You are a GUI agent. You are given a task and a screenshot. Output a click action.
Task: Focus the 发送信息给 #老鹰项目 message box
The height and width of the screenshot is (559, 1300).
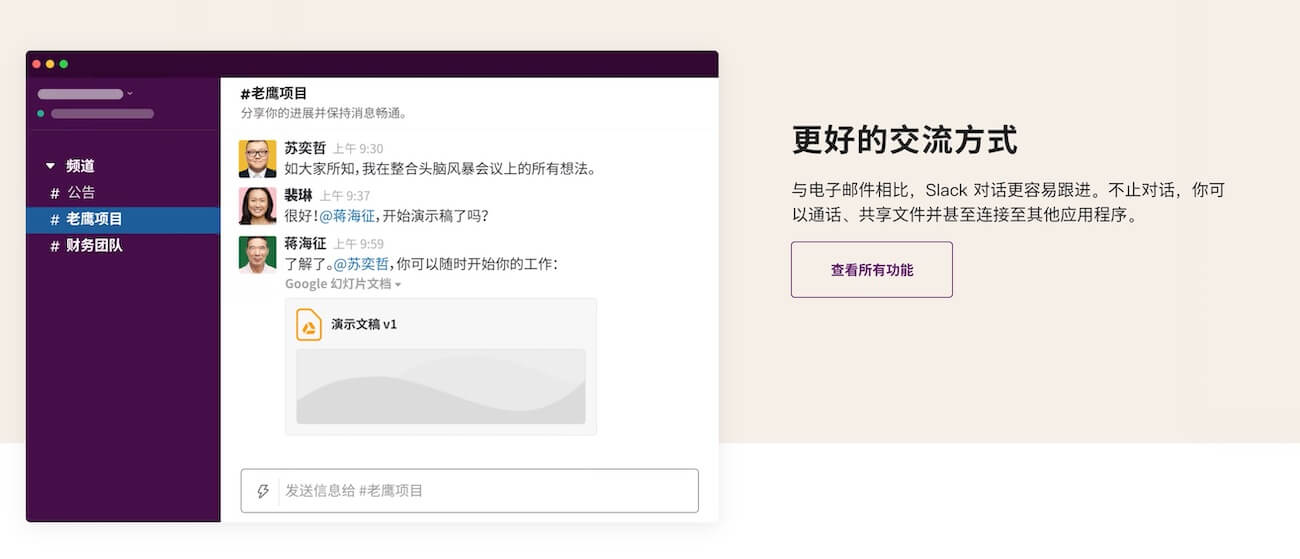(x=485, y=491)
